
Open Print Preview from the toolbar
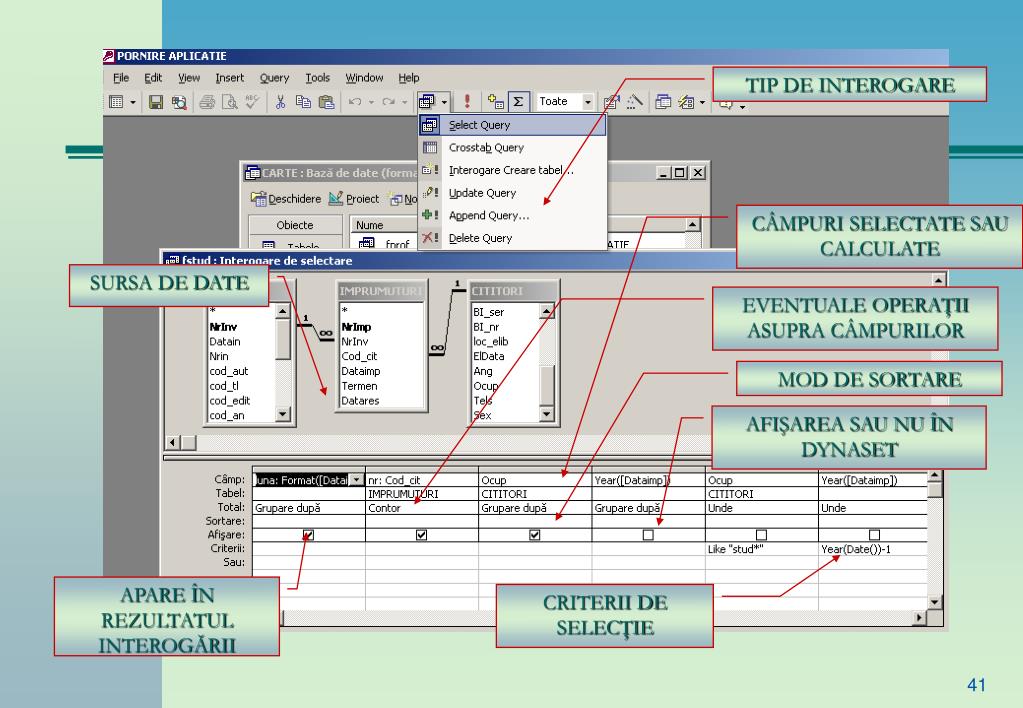pos(230,102)
